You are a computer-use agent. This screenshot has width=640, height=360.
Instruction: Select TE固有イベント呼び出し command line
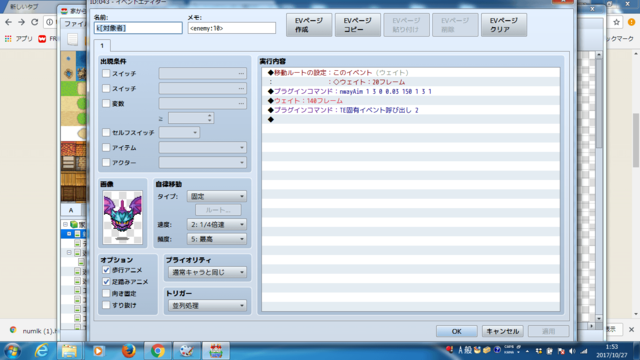point(411,110)
